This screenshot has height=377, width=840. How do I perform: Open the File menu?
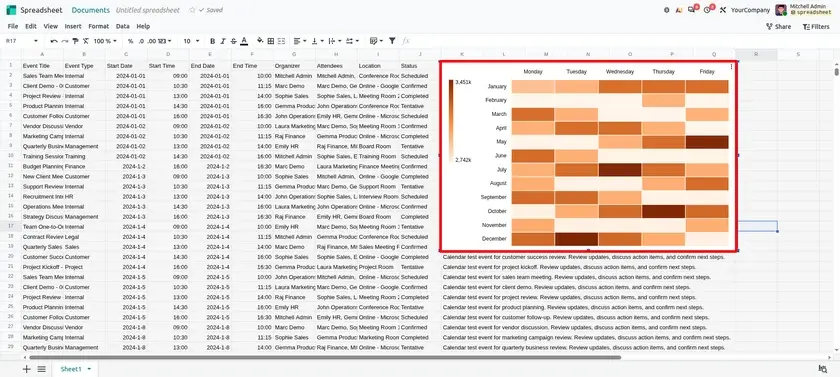pyautogui.click(x=13, y=26)
